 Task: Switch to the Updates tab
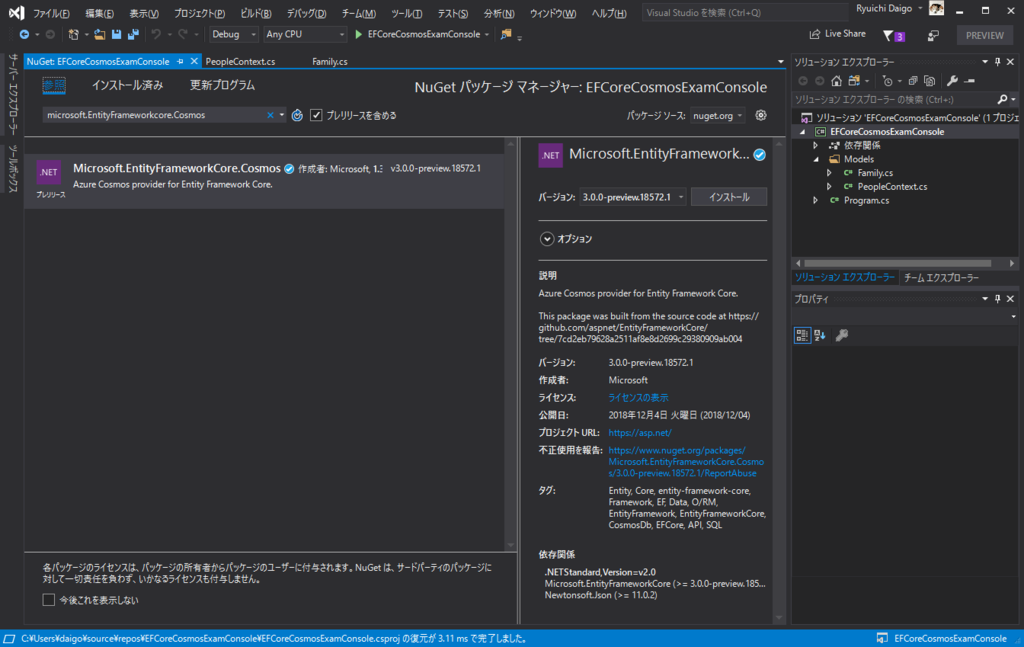(x=222, y=86)
